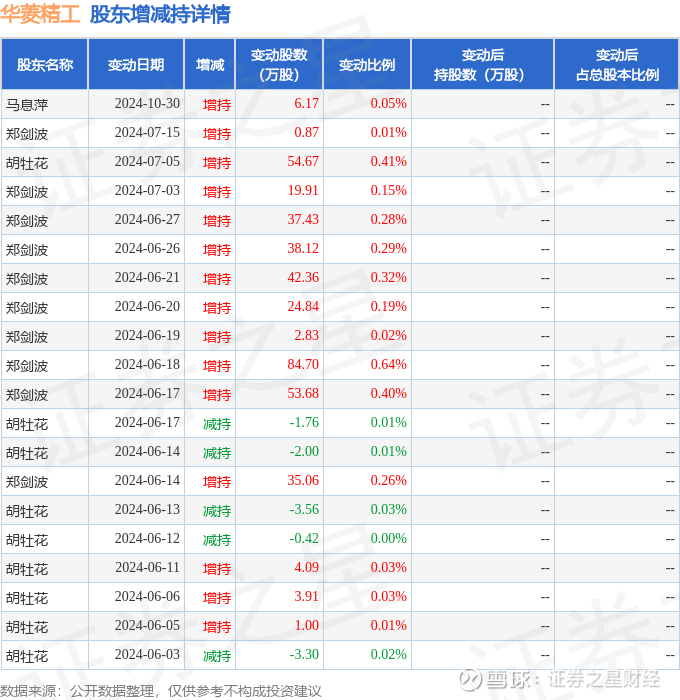The image size is (680, 700).
Task: Click the share value 24.84
Action: coord(303,307)
